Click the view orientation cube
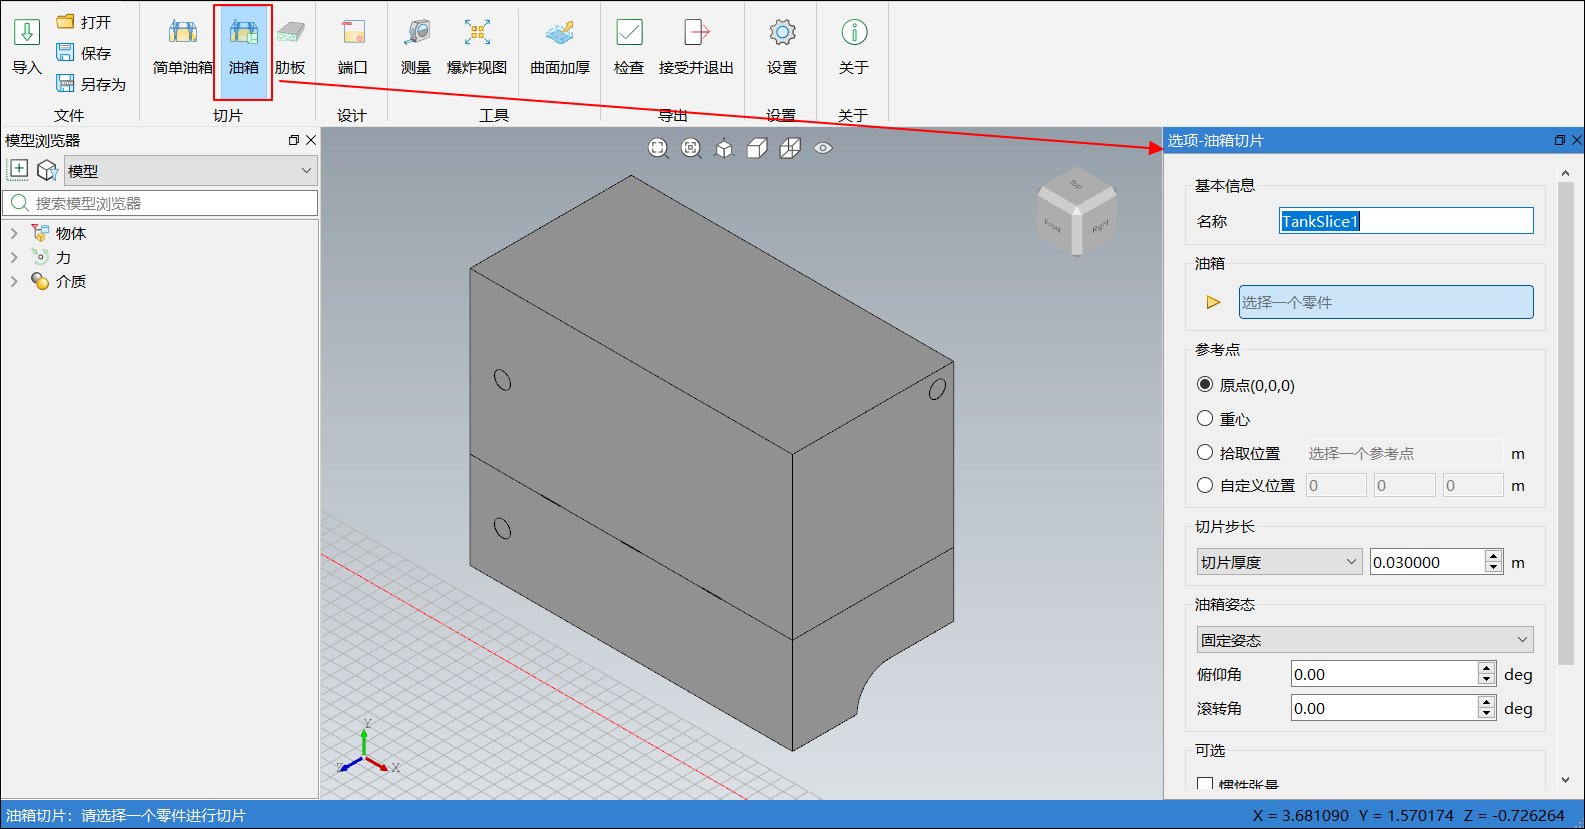Screen dimensions: 1585x829 click(1077, 210)
